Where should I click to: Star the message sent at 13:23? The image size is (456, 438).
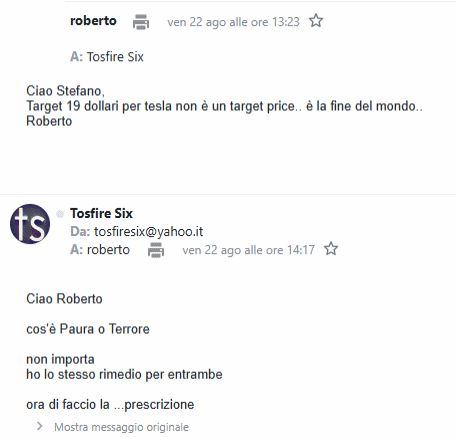tap(316, 21)
